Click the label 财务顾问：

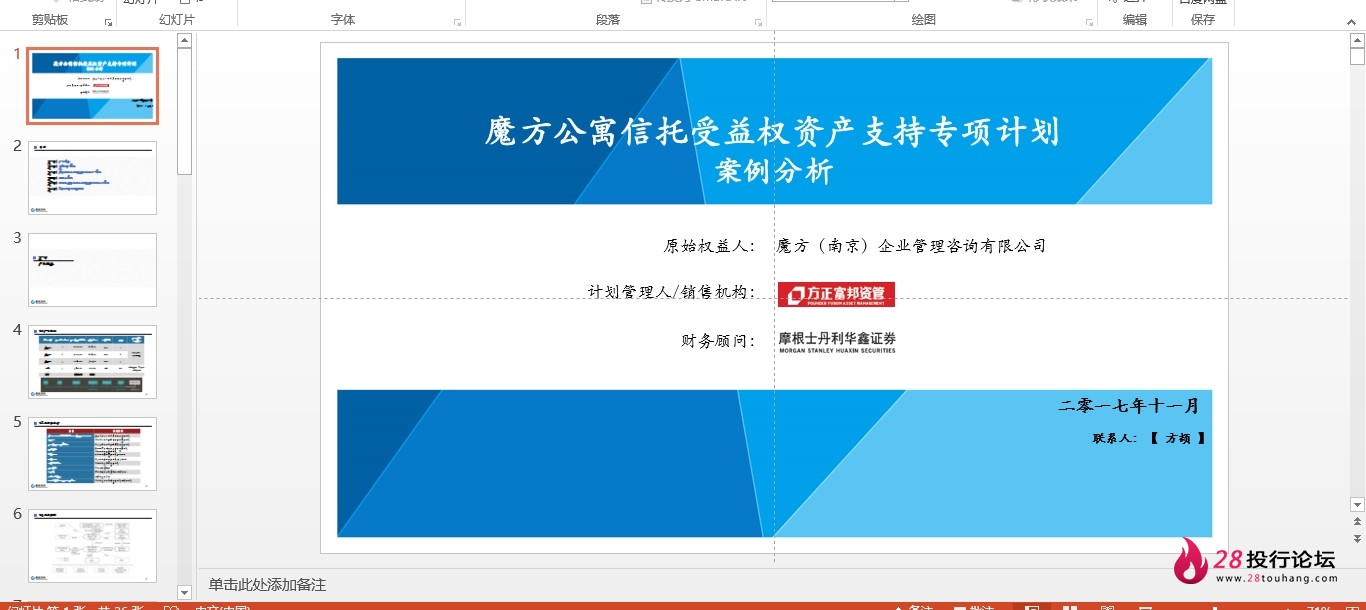pyautogui.click(x=719, y=341)
